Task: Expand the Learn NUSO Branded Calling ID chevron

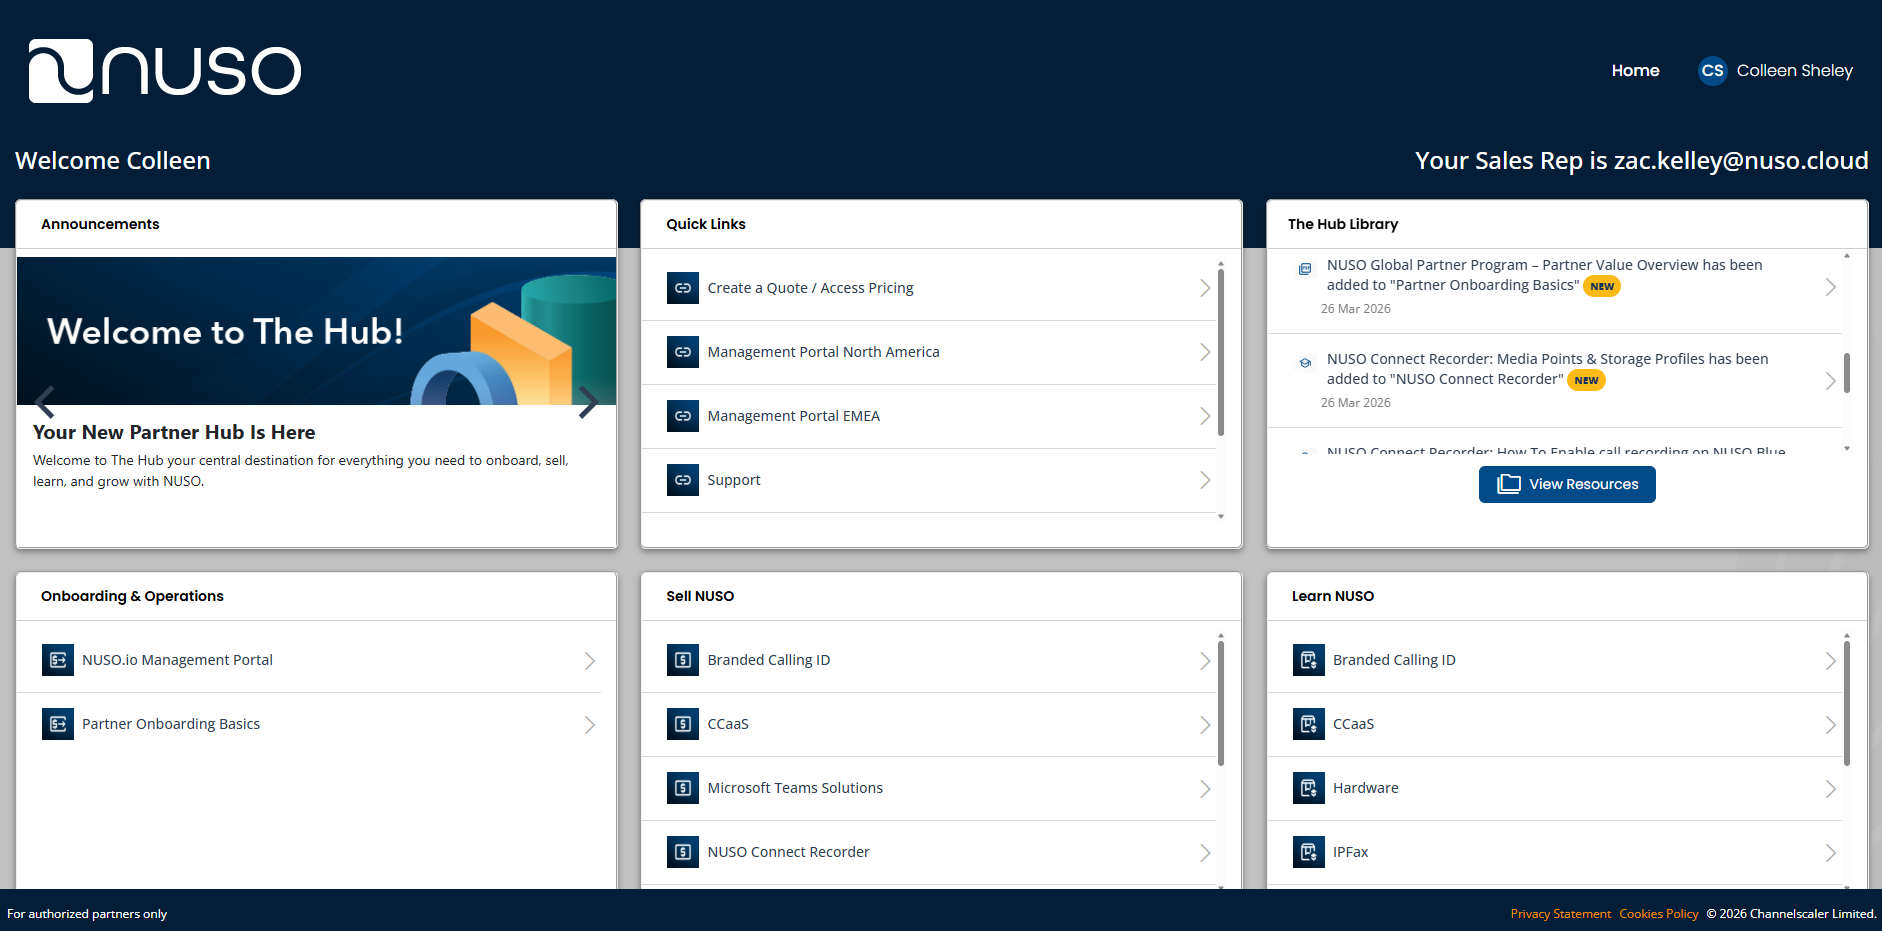Action: (1830, 661)
